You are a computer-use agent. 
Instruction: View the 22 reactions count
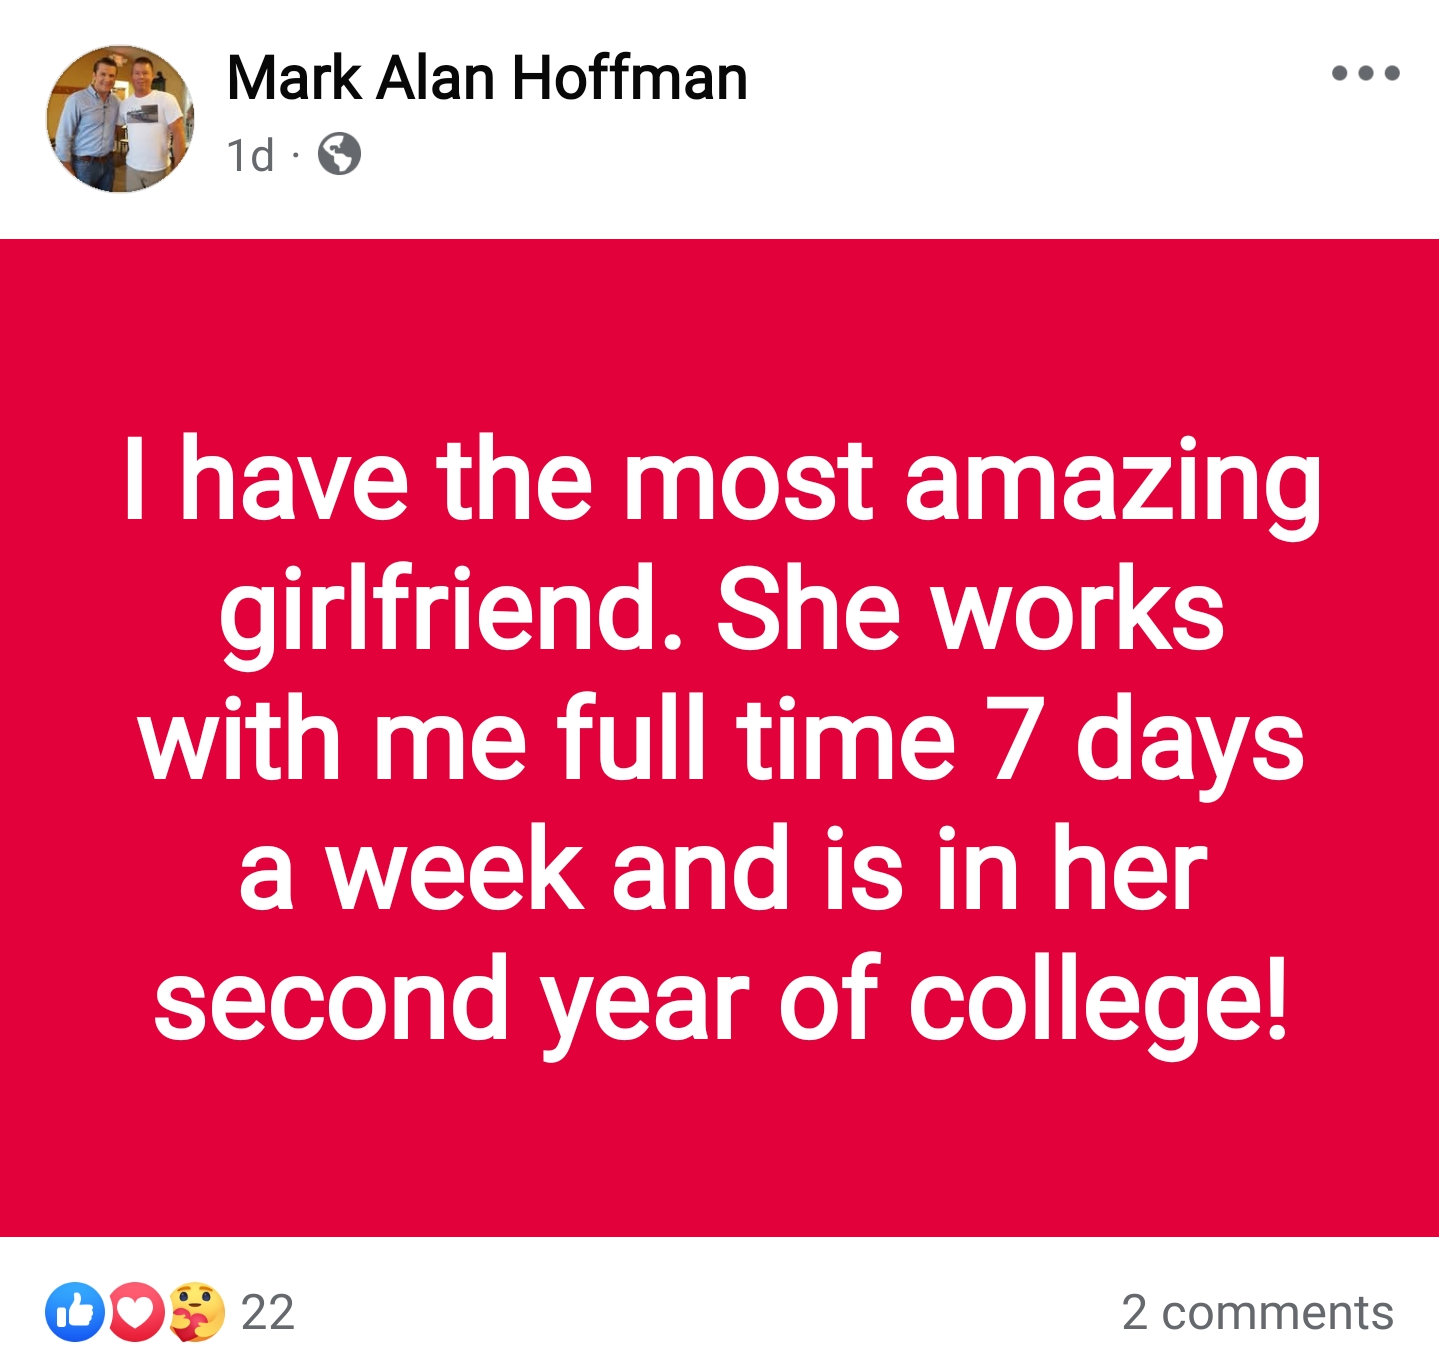coord(268,1312)
